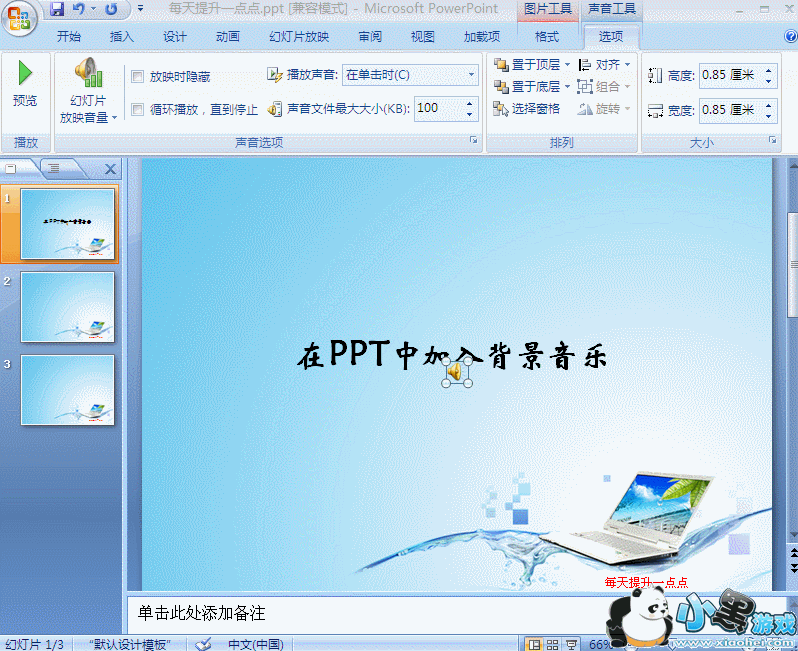Viewport: 798px width, 651px height.
Task: Switch to the 插入 tab
Action: click(x=122, y=36)
